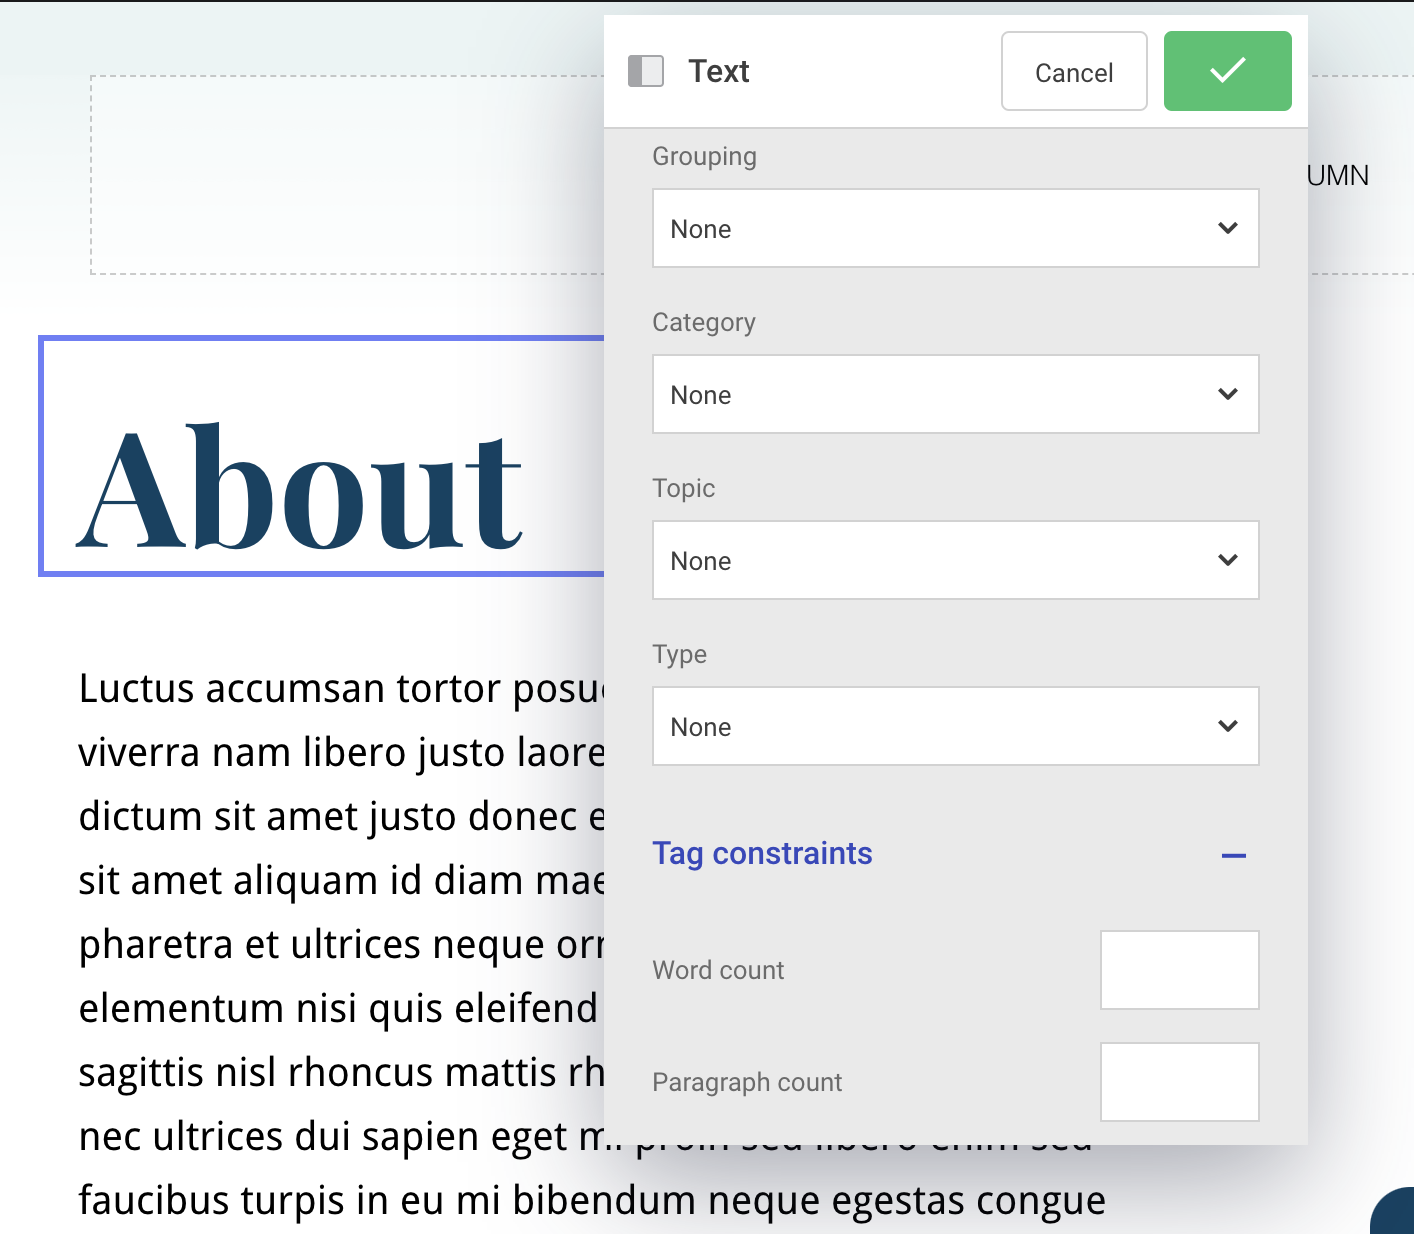Image resolution: width=1414 pixels, height=1234 pixels.
Task: Click the 'Topic' field label
Action: [684, 488]
